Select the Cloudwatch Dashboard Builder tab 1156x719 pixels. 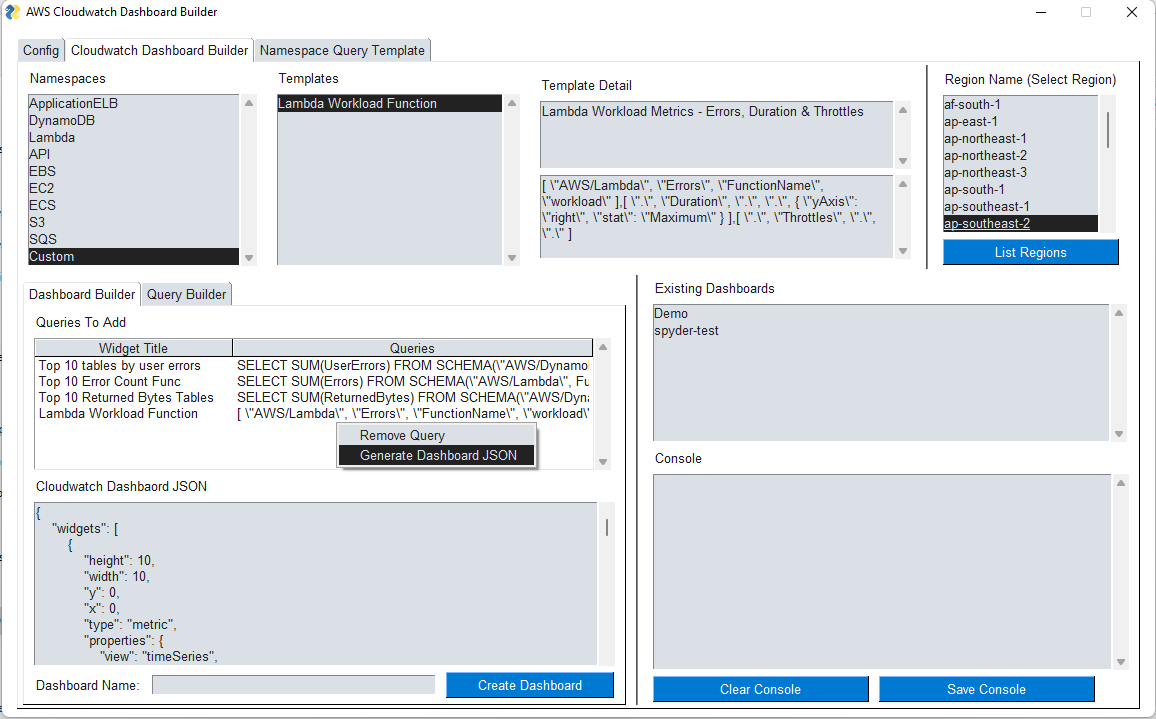click(x=159, y=50)
